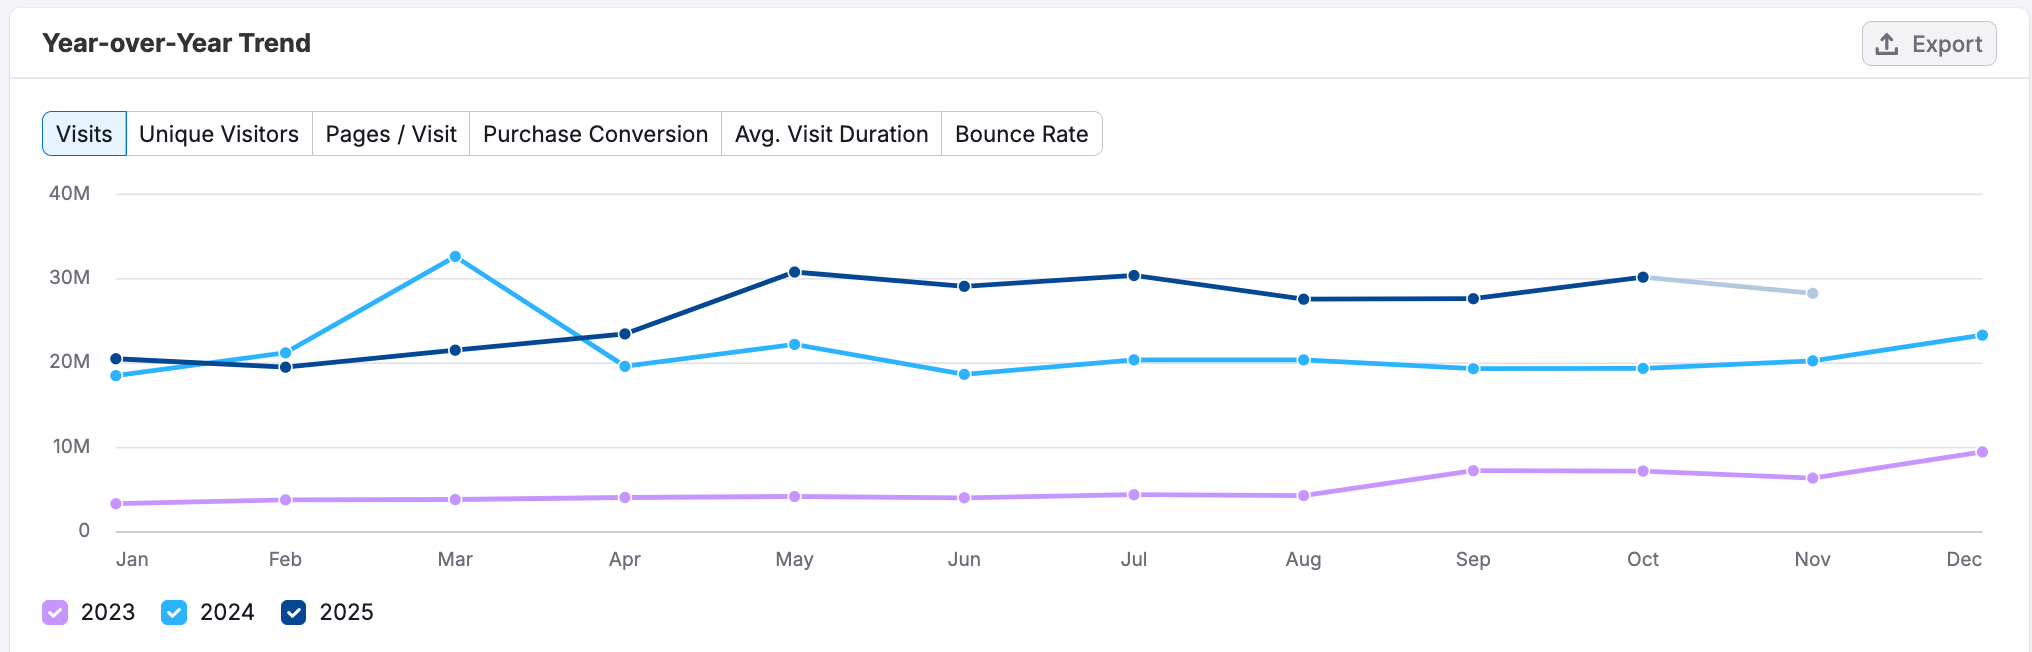Switch to the Unique Visitors tab
The width and height of the screenshot is (2032, 652).
(x=219, y=134)
